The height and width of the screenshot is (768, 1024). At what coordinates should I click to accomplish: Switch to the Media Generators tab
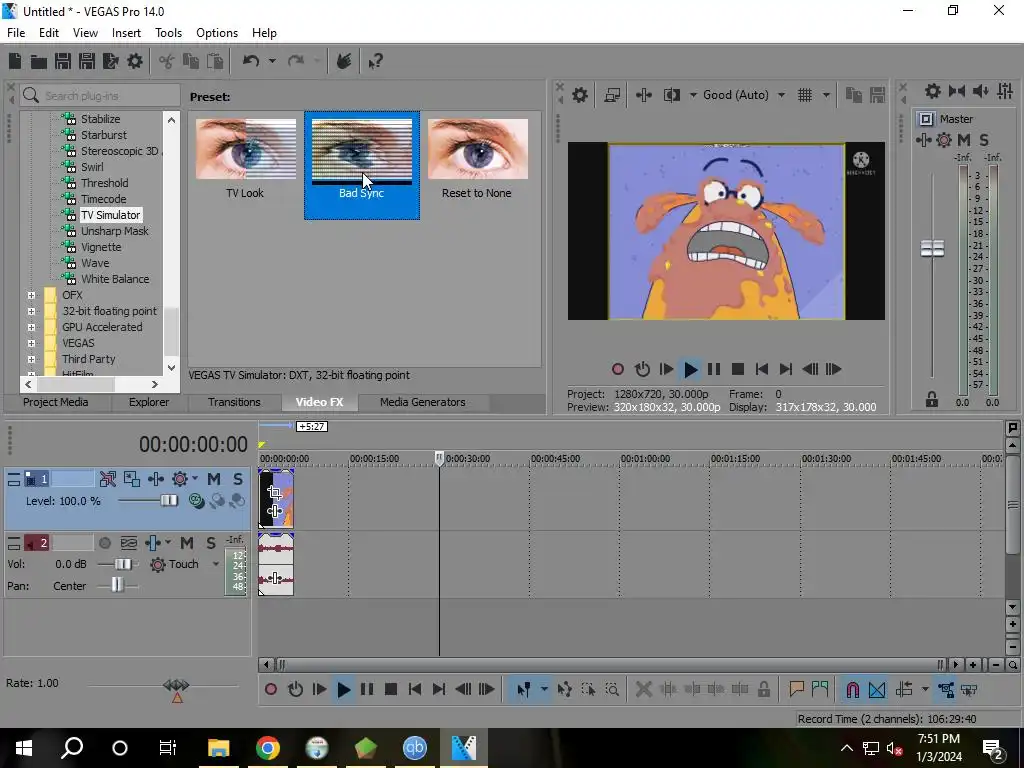click(423, 402)
